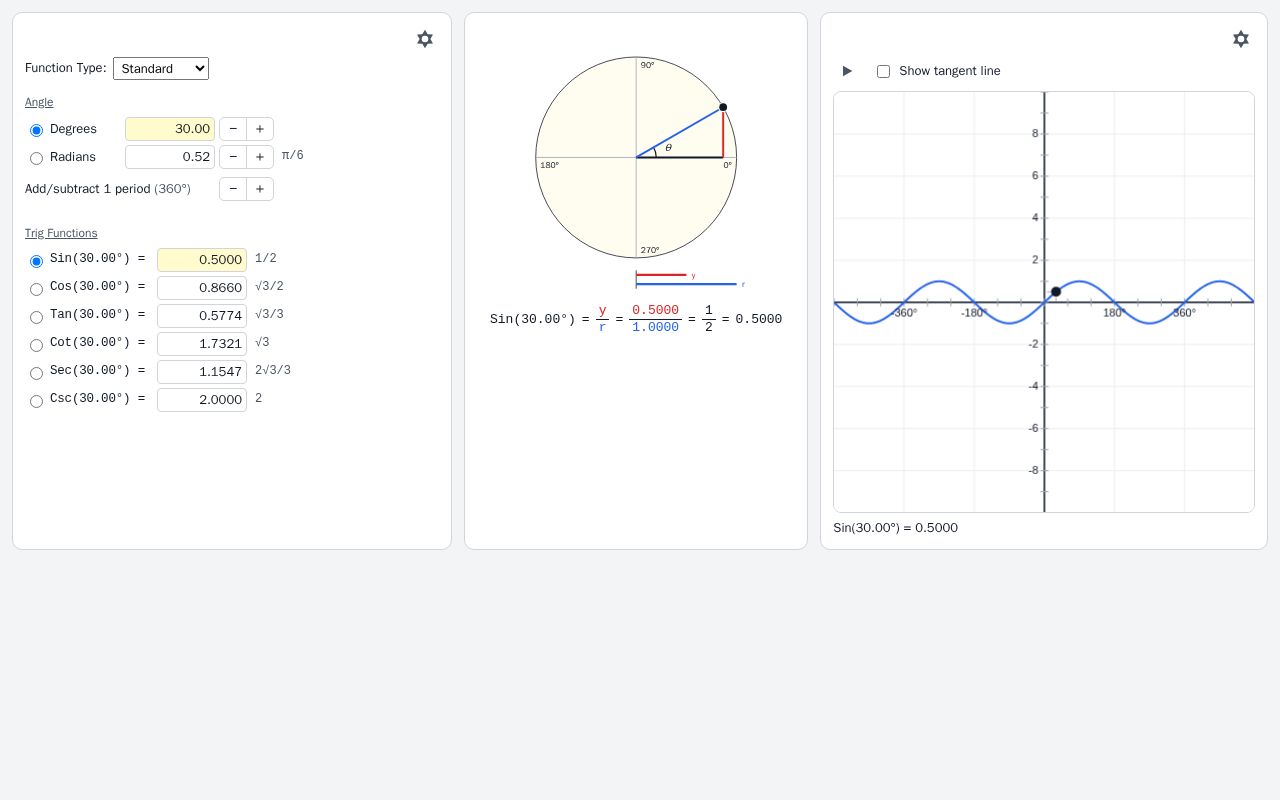The width and height of the screenshot is (1280, 800).
Task: Click the 2√3/3 exact secant value
Action: click(273, 371)
